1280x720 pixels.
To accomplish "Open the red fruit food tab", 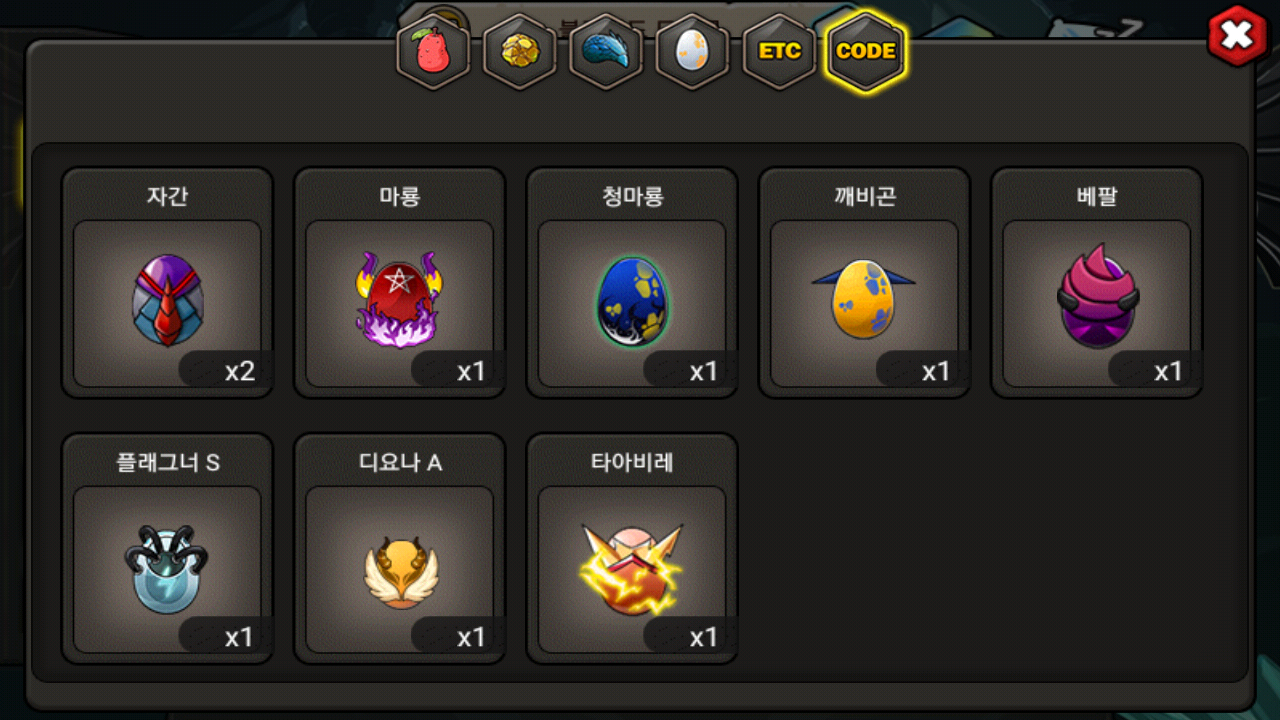I will [434, 51].
